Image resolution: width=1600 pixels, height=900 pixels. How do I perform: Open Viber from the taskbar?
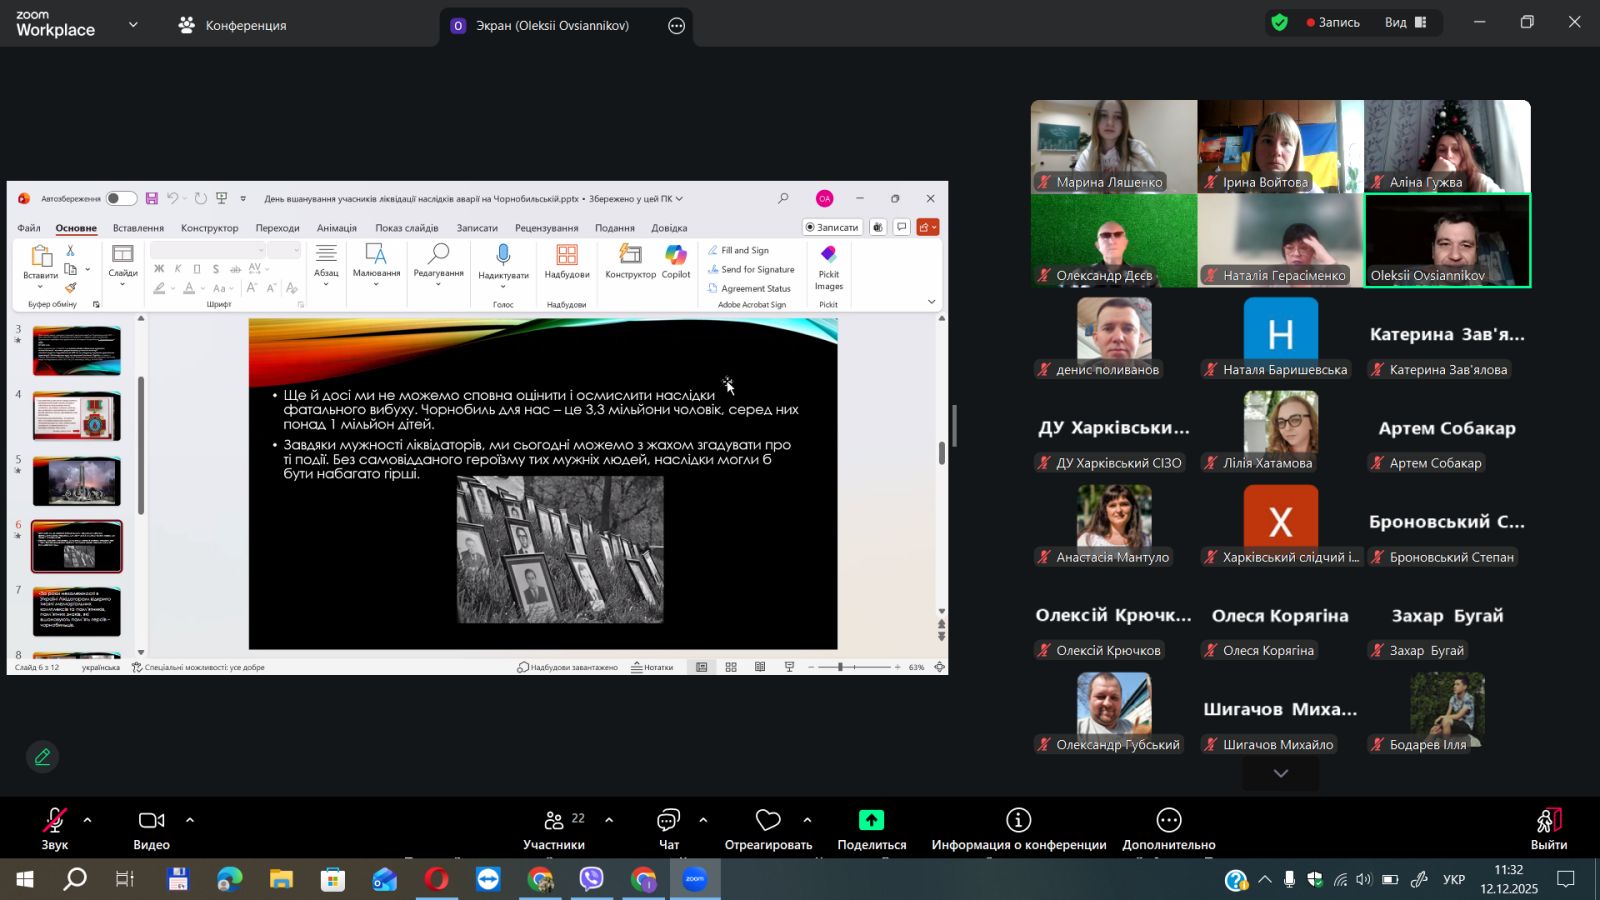(x=592, y=879)
